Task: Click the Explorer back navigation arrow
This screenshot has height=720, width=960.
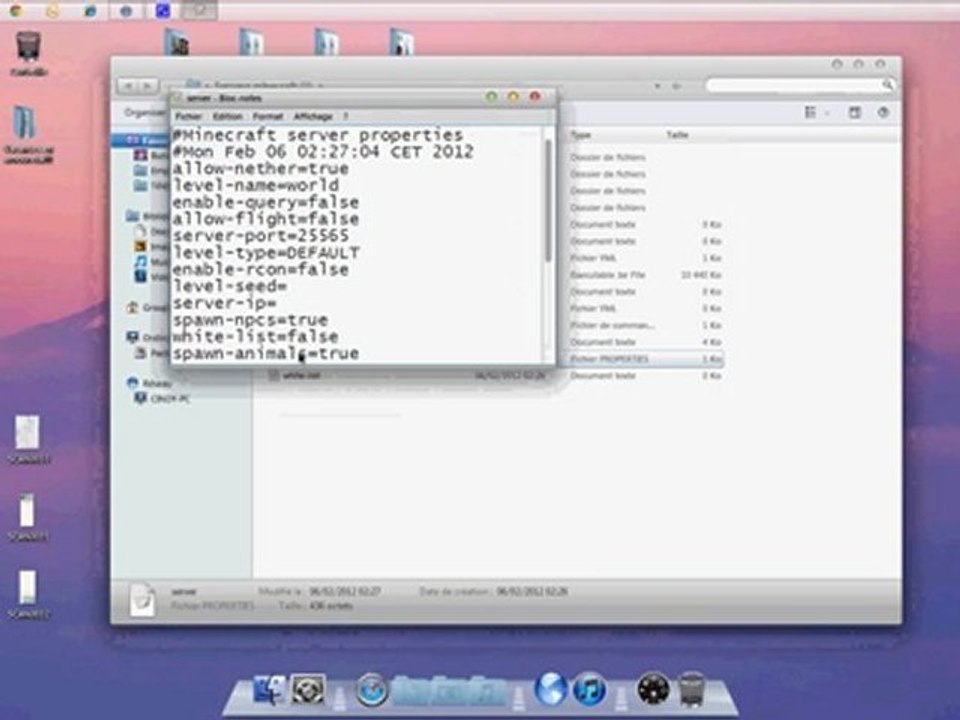Action: [128, 86]
